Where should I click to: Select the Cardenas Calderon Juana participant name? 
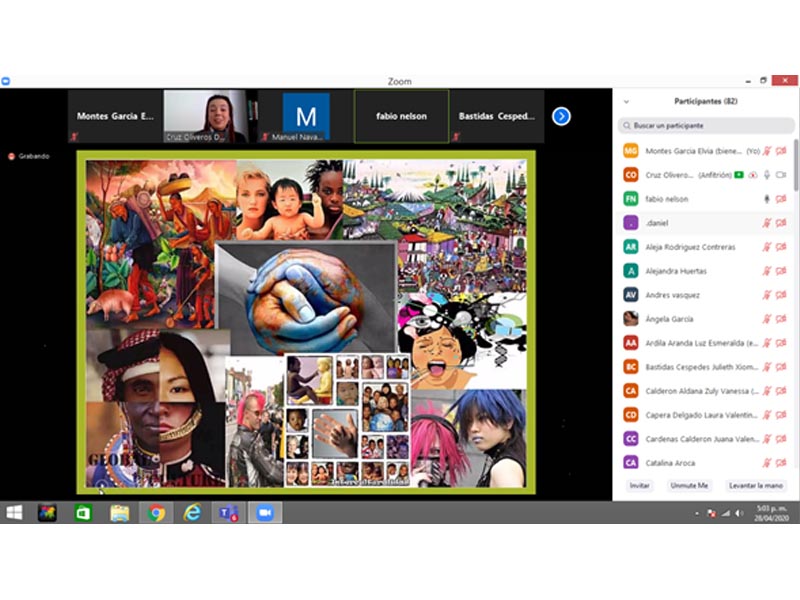tap(702, 439)
